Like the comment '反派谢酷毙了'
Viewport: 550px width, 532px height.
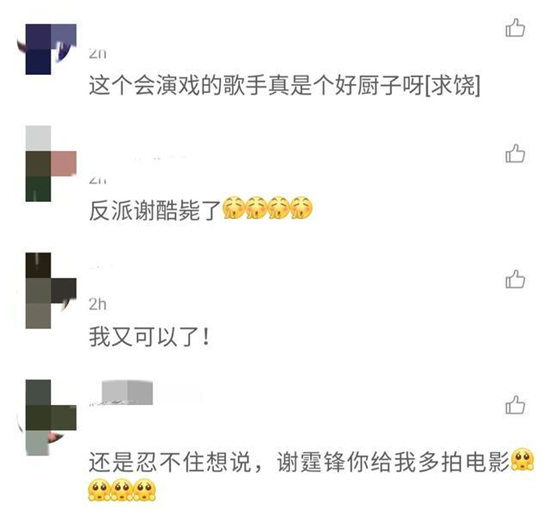[515, 153]
